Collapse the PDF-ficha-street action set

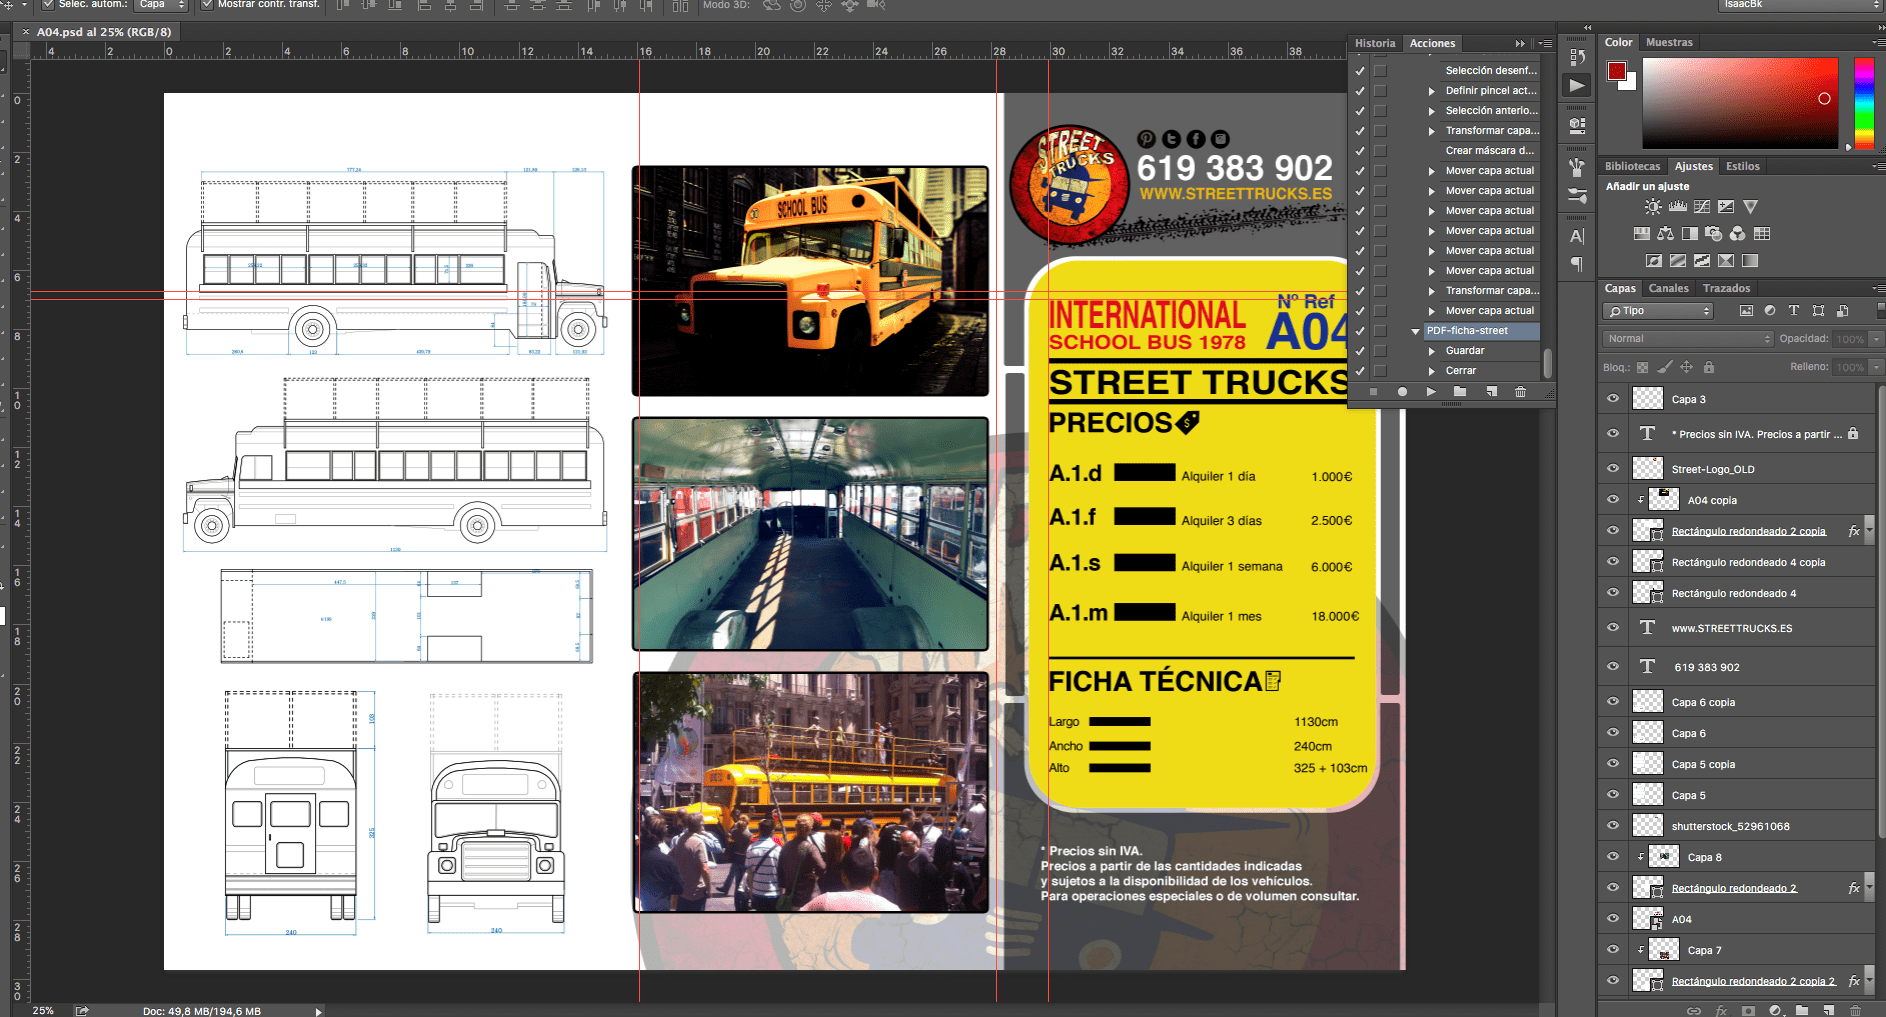pos(1415,331)
